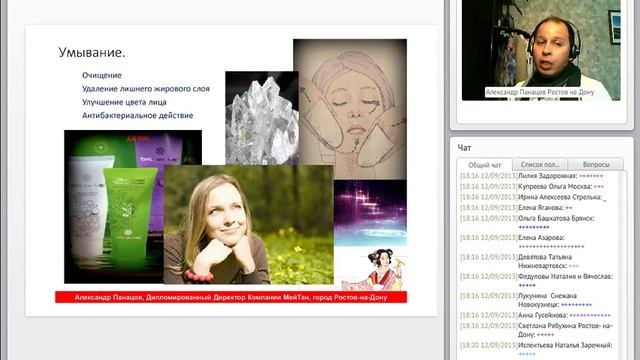
Task: Select the Федуловы Наталия и Вячеслав message
Action: (x=536, y=280)
